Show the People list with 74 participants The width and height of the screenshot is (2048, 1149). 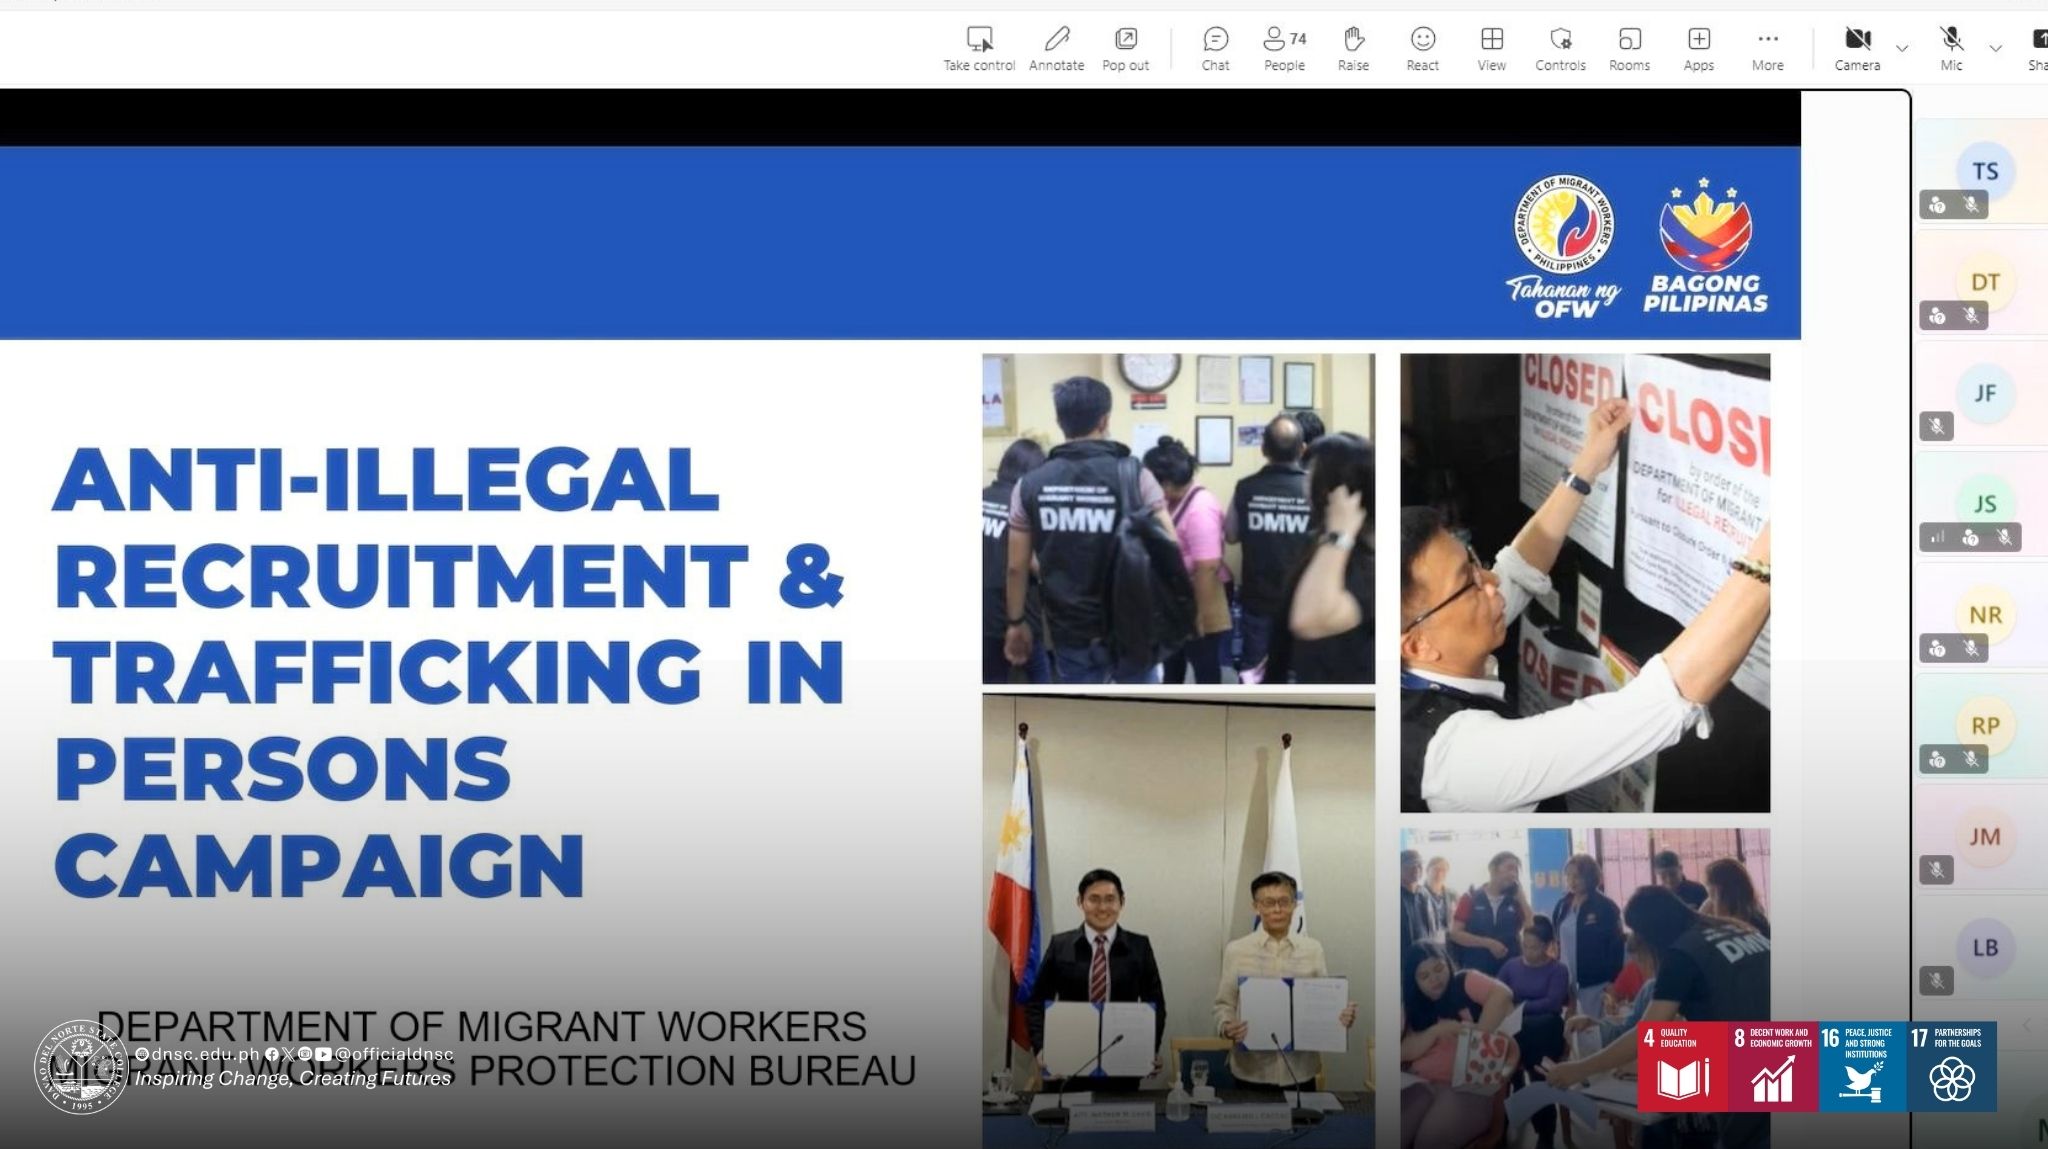[x=1284, y=49]
